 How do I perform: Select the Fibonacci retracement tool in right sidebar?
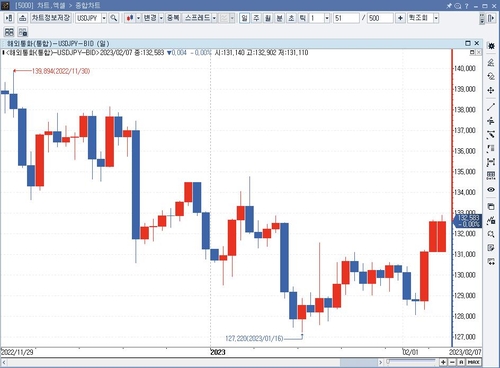click(x=491, y=149)
